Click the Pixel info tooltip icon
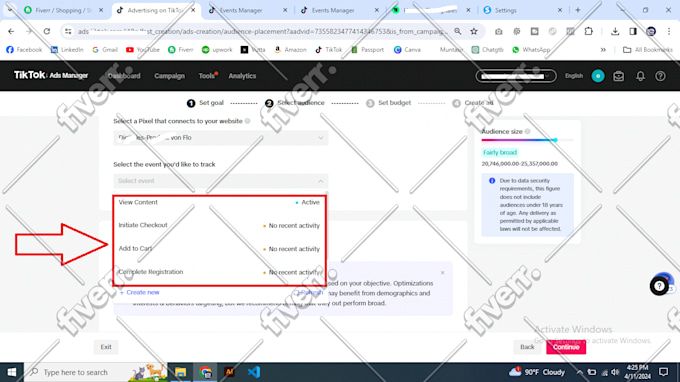Image resolution: width=680 pixels, height=382 pixels. (x=248, y=121)
